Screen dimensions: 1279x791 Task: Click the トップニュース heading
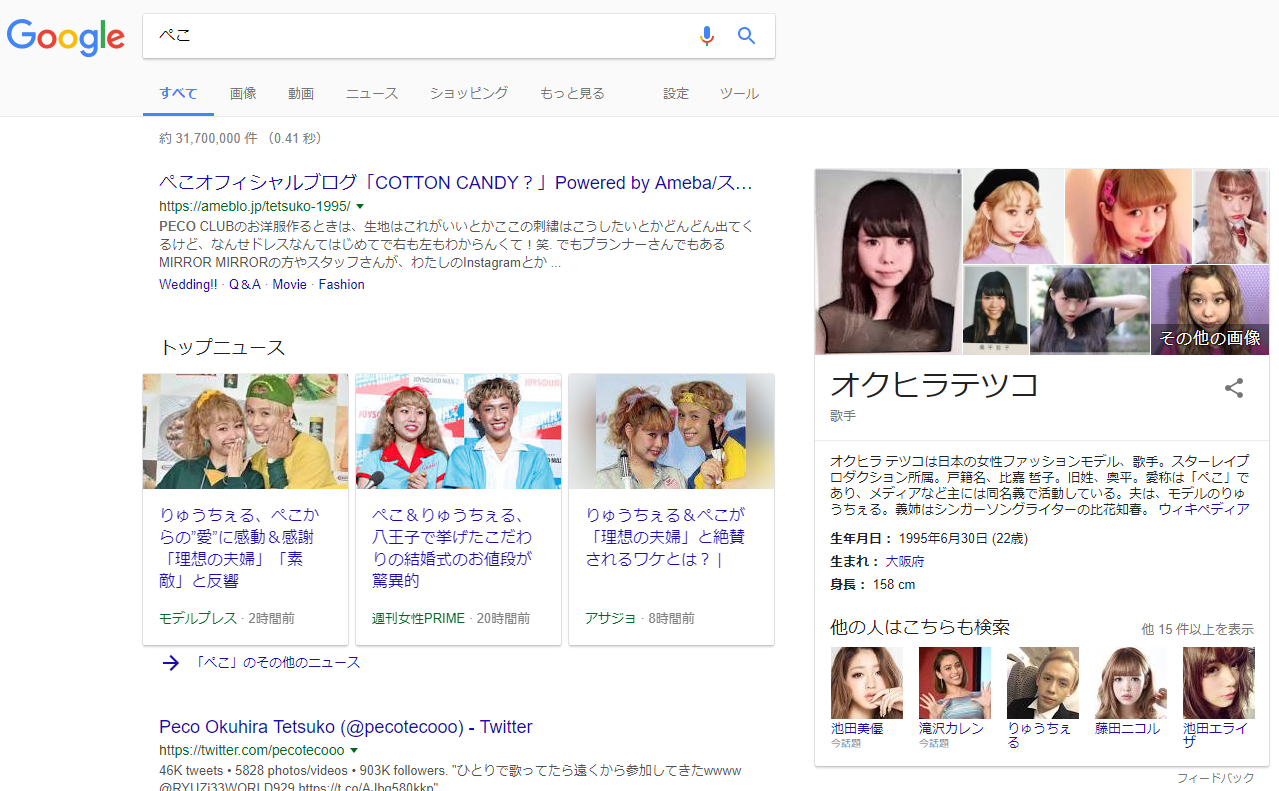coord(222,348)
